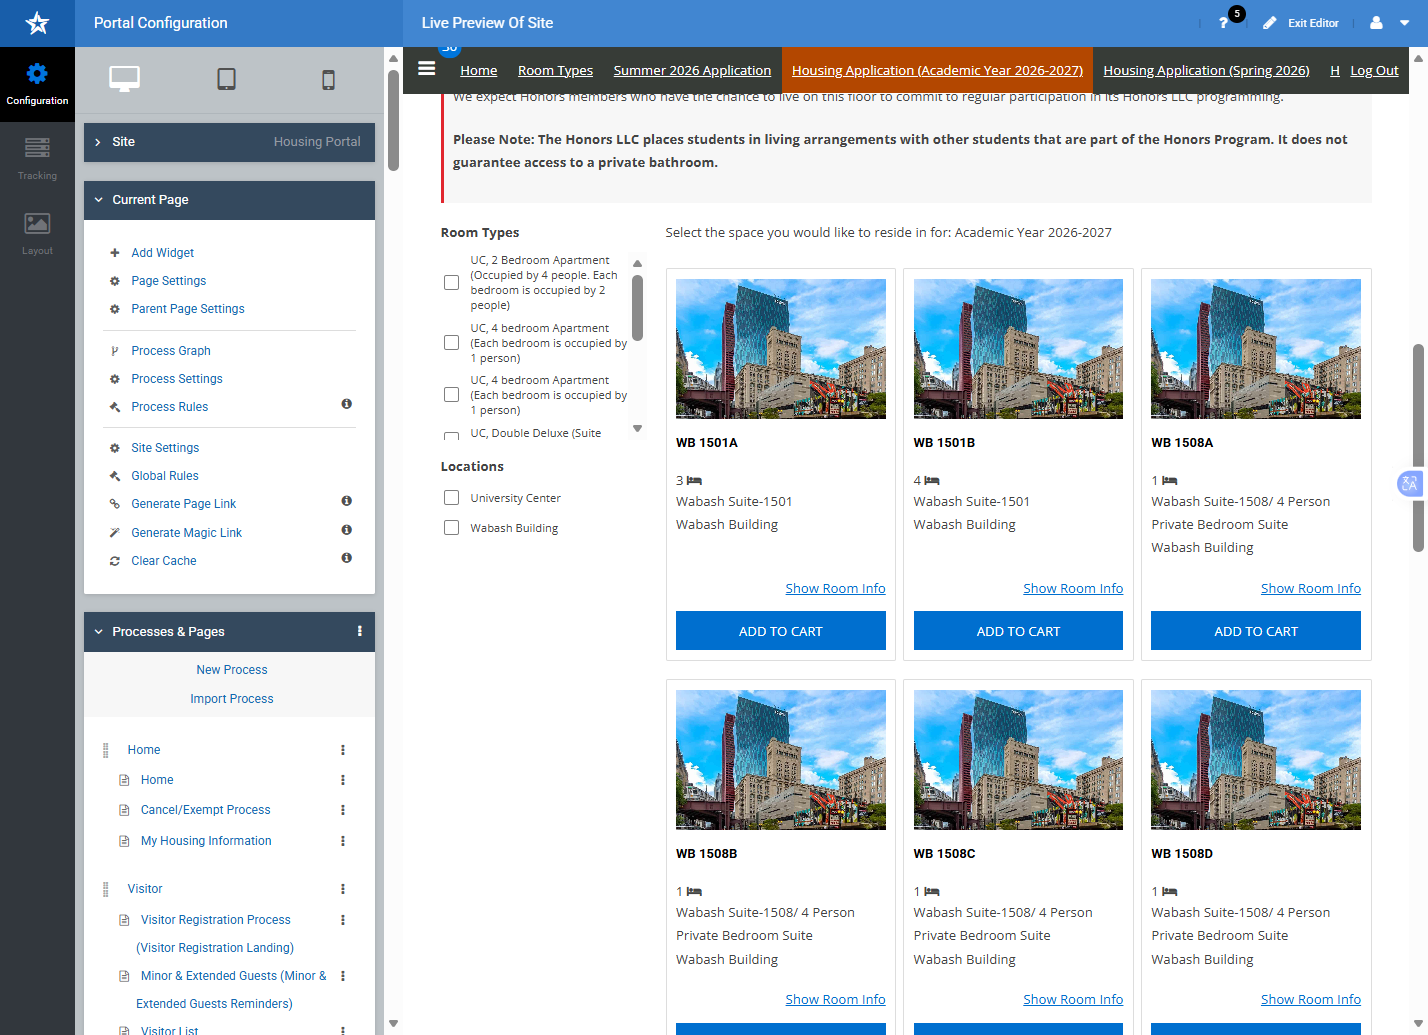
Task: Click the left panel scrollbar thumb
Action: point(393,119)
